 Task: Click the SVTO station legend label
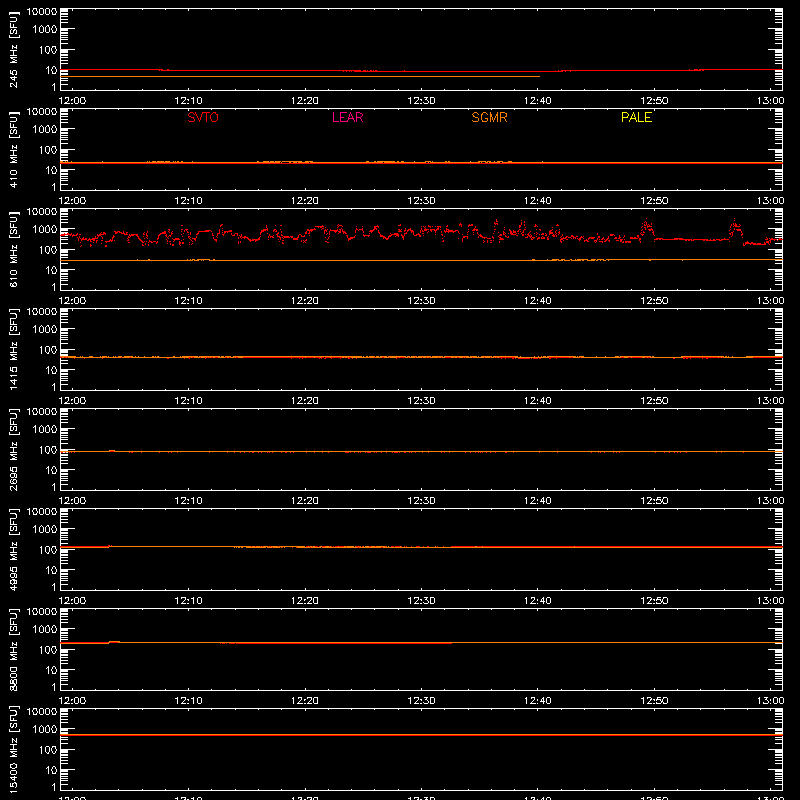coord(203,117)
